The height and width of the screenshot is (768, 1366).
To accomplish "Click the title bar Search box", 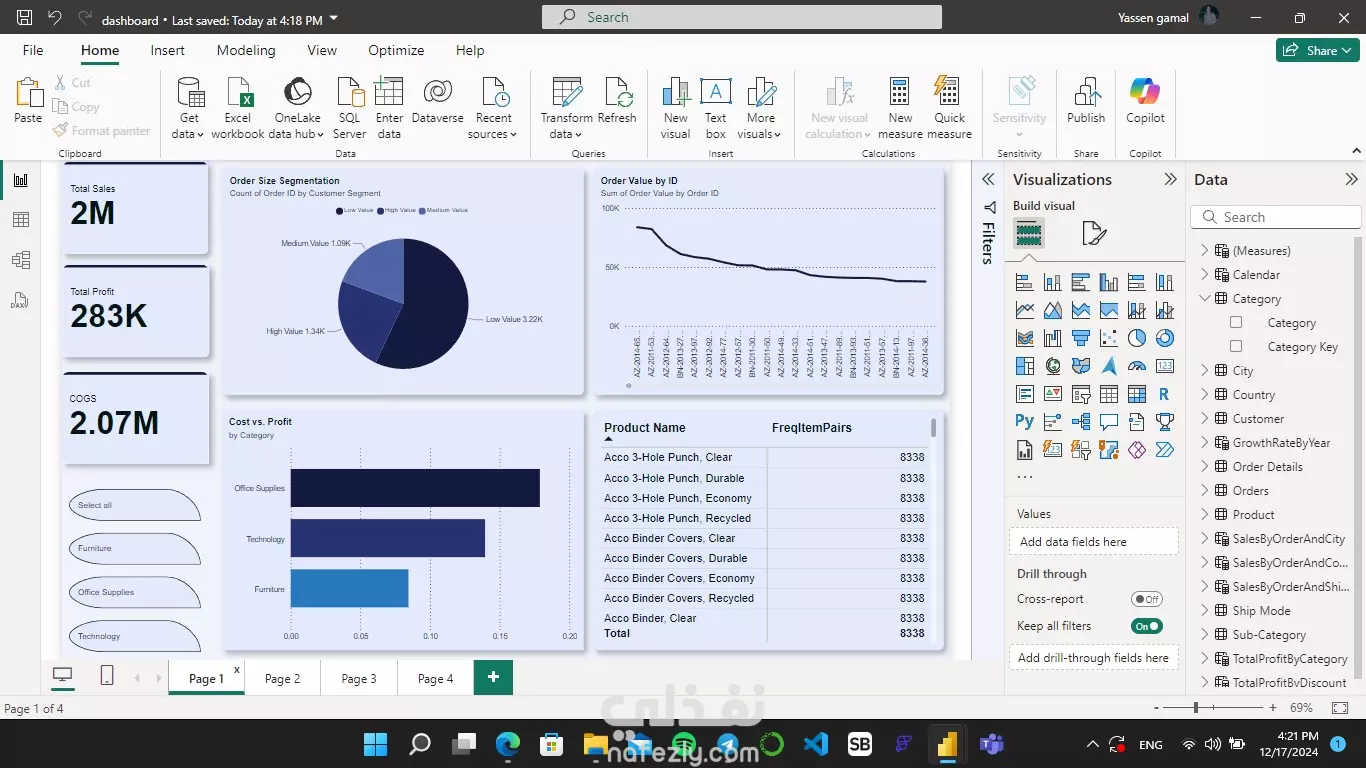I will [742, 17].
